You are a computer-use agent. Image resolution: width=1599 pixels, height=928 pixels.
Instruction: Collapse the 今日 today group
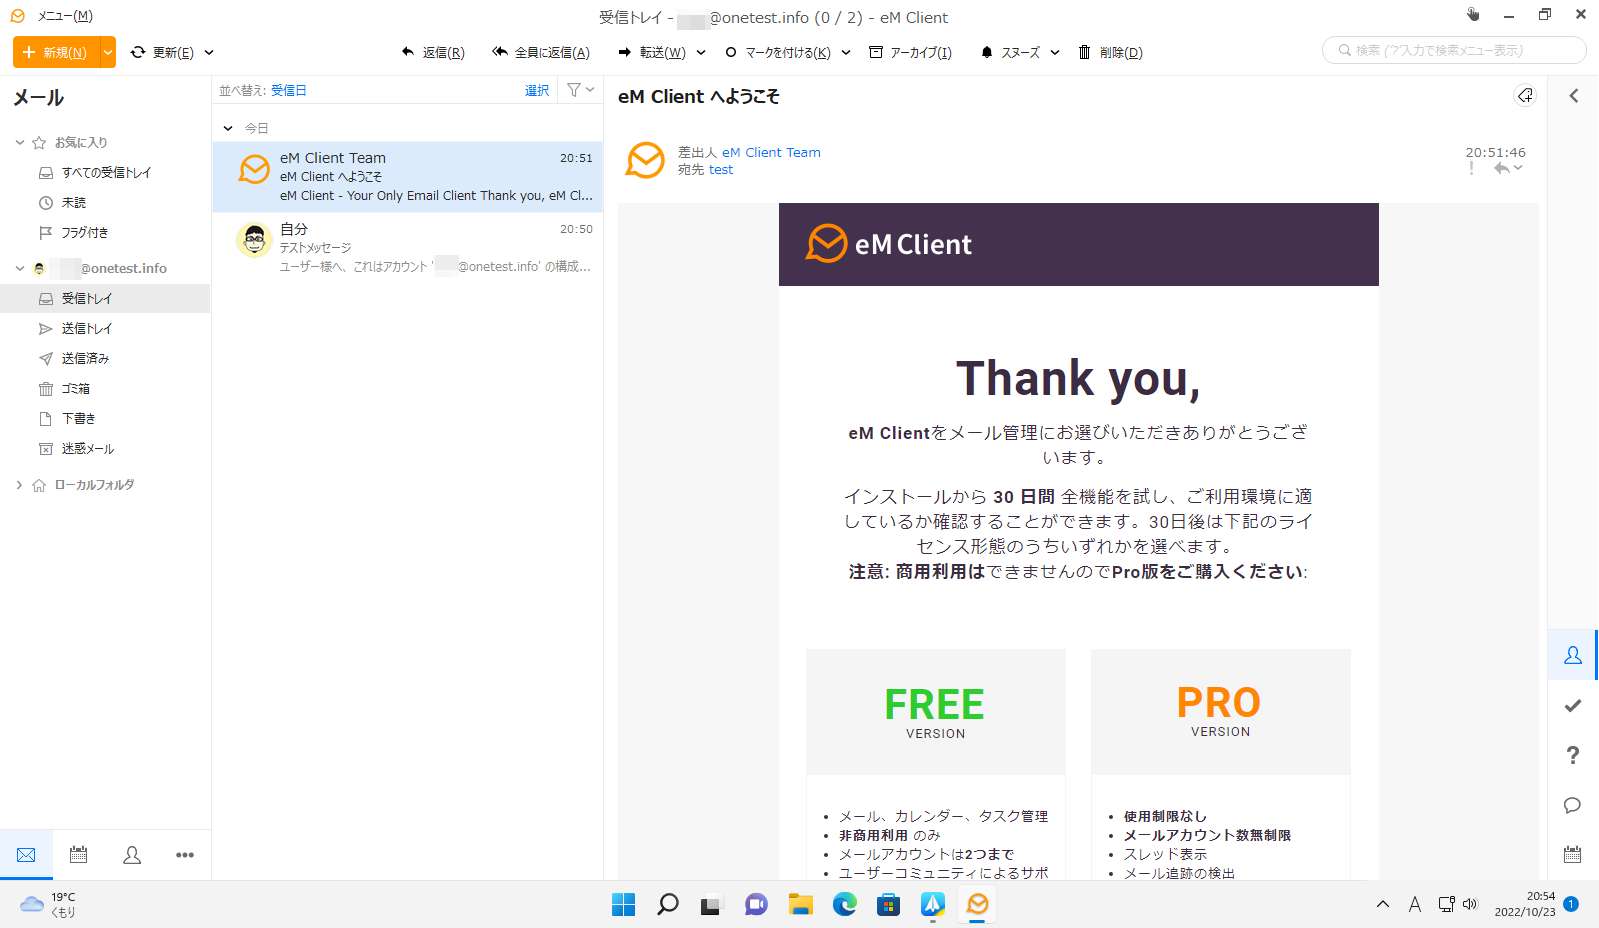coord(228,128)
